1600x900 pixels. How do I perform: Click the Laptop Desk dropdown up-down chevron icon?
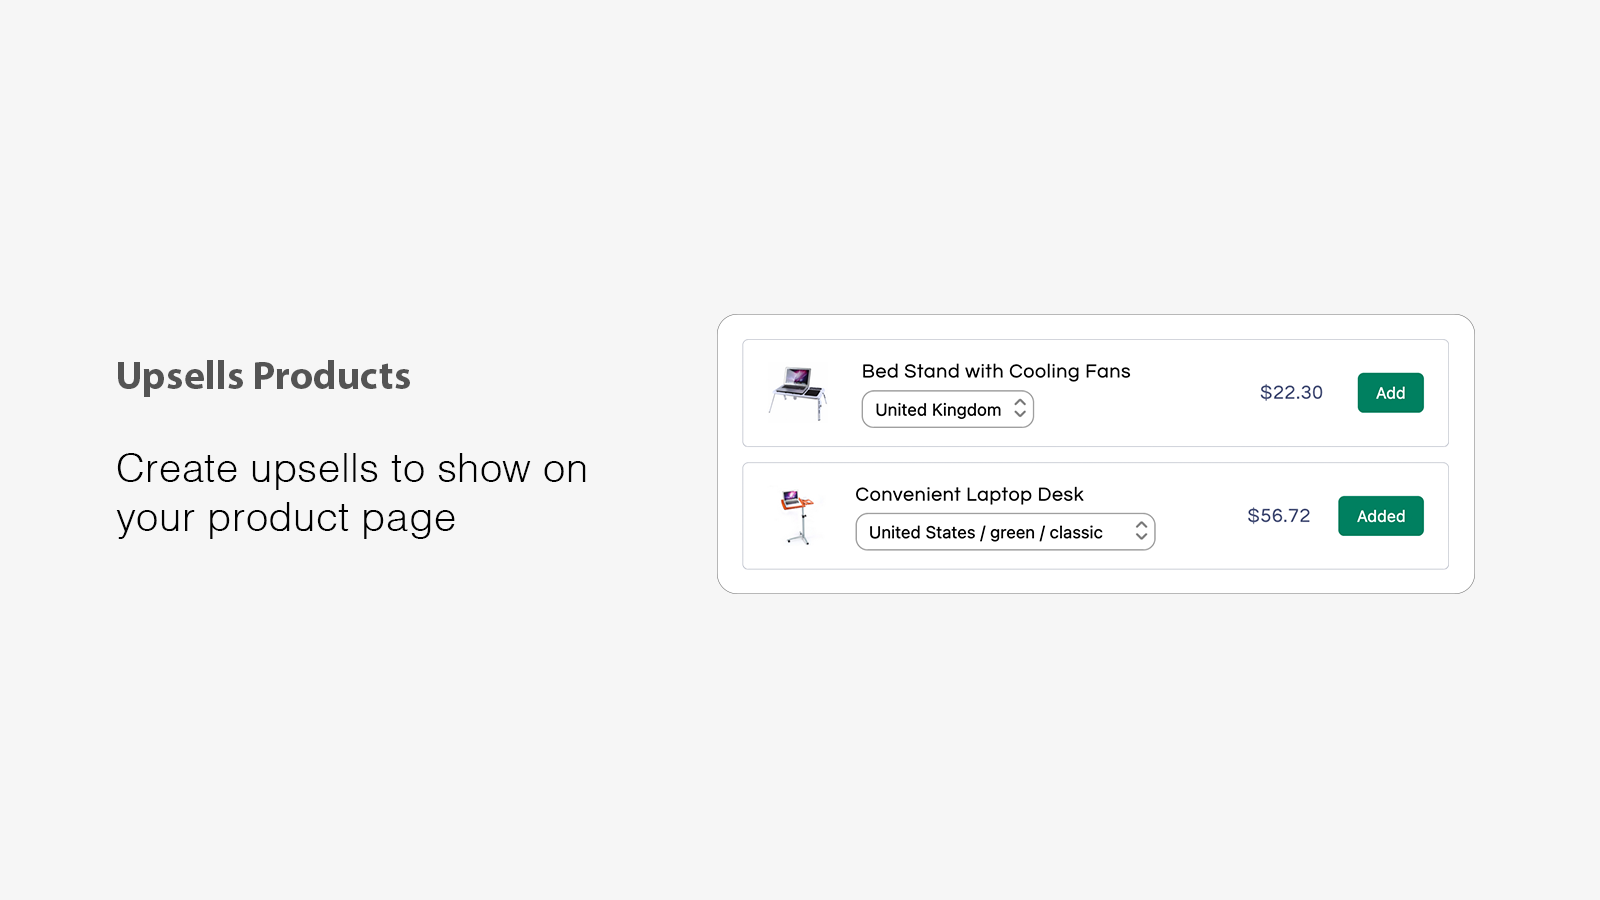(x=1141, y=532)
